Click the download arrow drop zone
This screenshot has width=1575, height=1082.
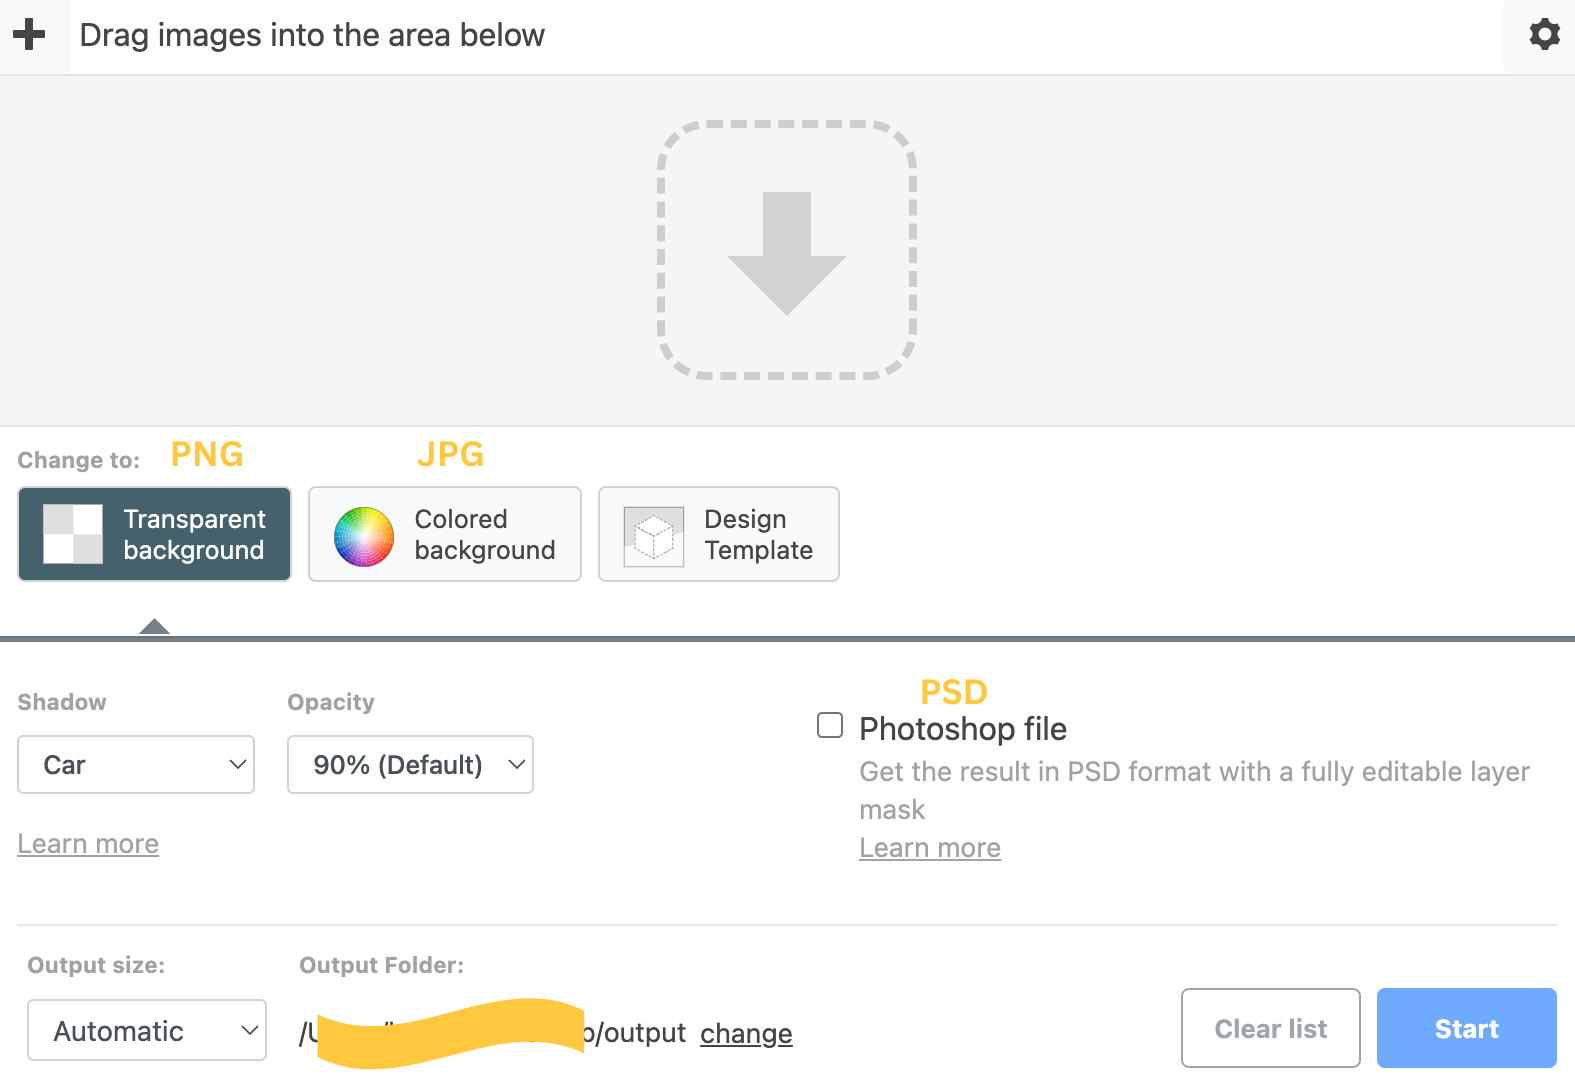pos(787,250)
